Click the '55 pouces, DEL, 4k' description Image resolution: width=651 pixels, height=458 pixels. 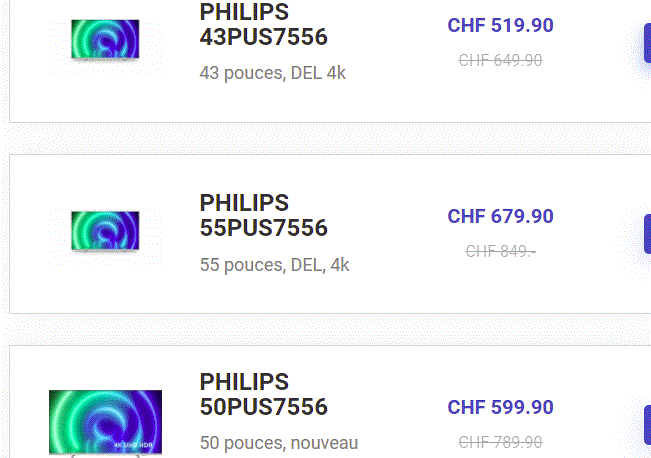[274, 265]
